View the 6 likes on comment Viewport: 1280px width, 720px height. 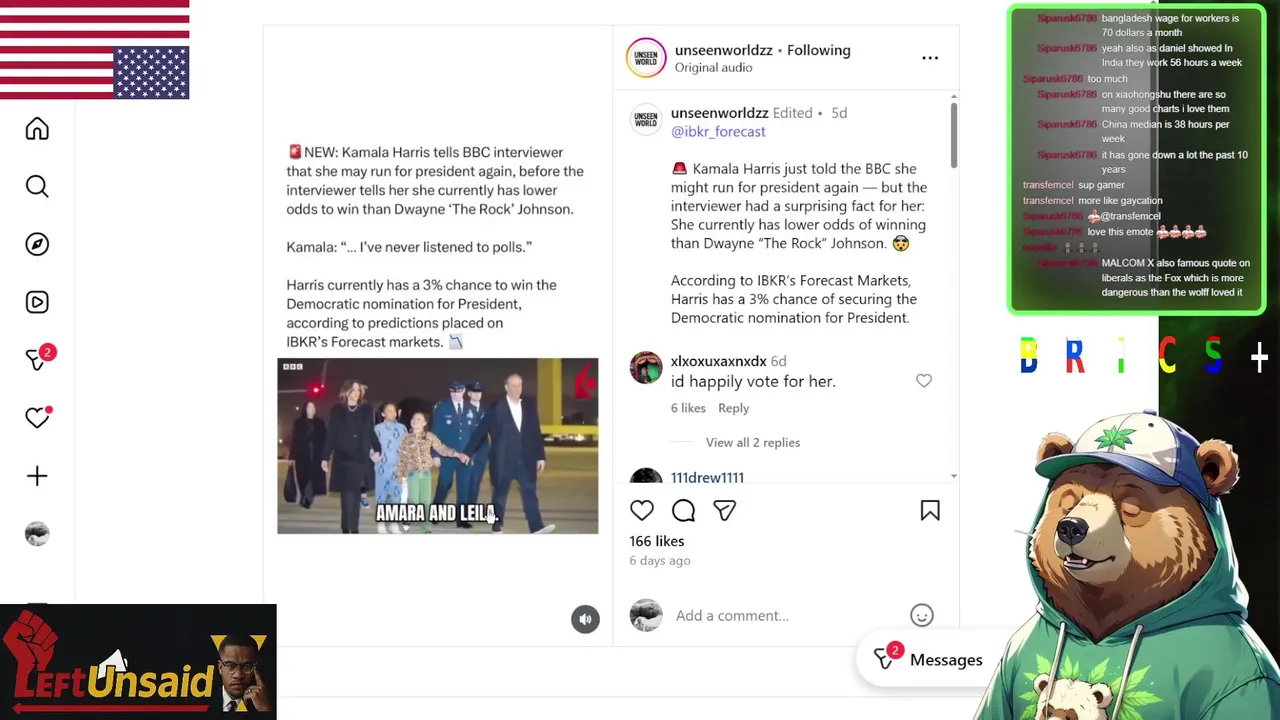click(x=688, y=408)
